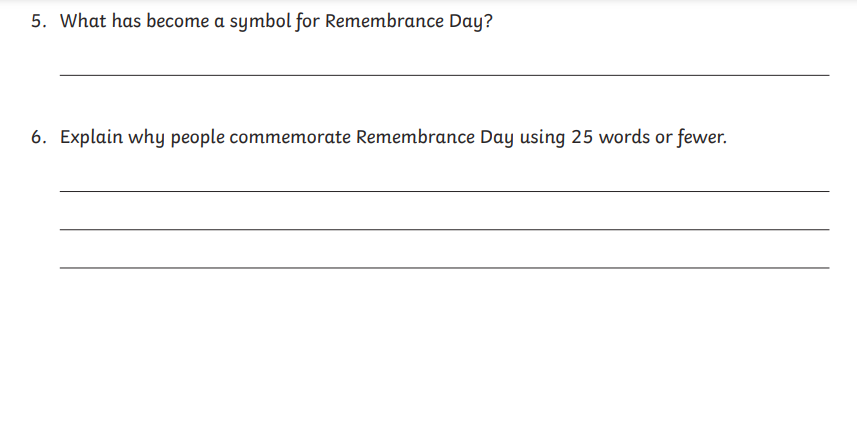The width and height of the screenshot is (857, 422).
Task: Click the number '25' in question 6
Action: (x=582, y=137)
